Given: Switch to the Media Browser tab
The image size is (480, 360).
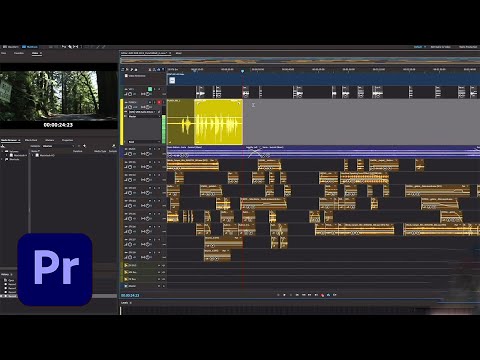Looking at the screenshot, I should pyautogui.click(x=9, y=140).
